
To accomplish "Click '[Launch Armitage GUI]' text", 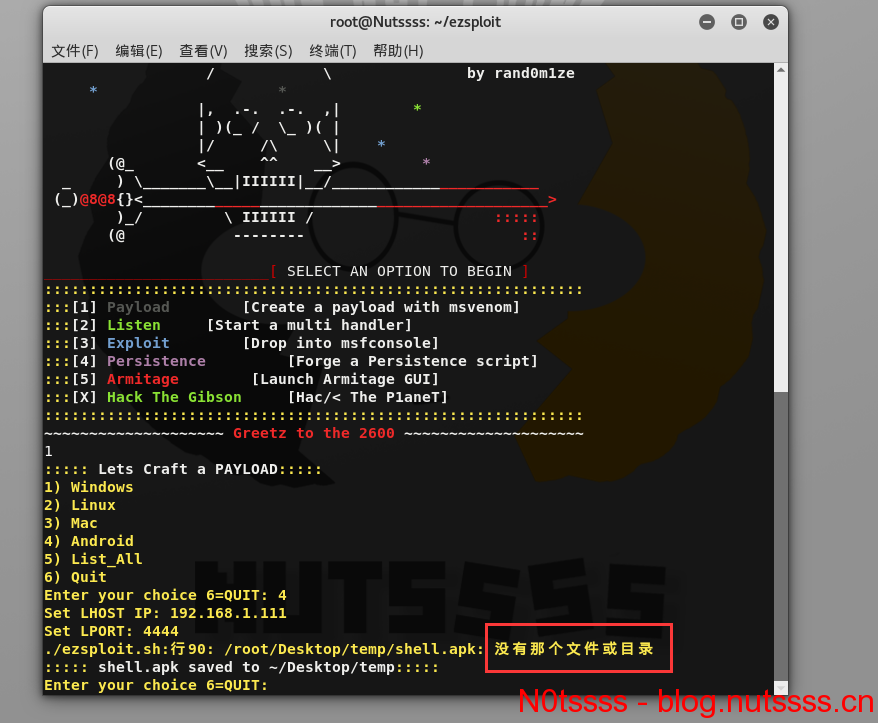I will coord(345,379).
